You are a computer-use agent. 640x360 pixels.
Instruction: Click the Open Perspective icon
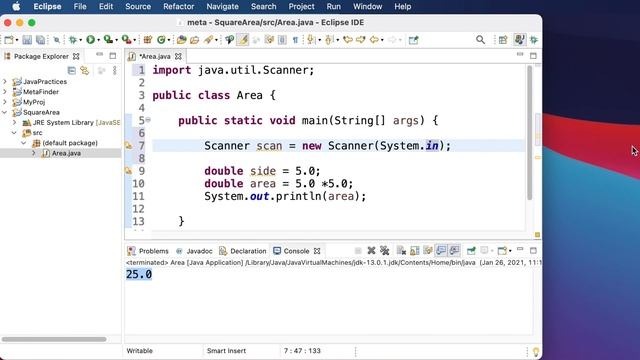503,40
